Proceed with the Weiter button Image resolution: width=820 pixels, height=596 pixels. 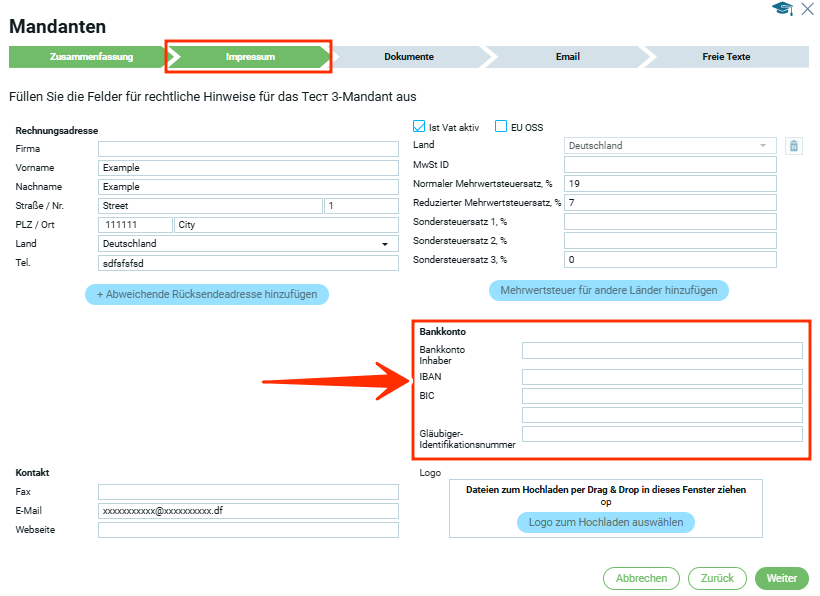coord(781,578)
